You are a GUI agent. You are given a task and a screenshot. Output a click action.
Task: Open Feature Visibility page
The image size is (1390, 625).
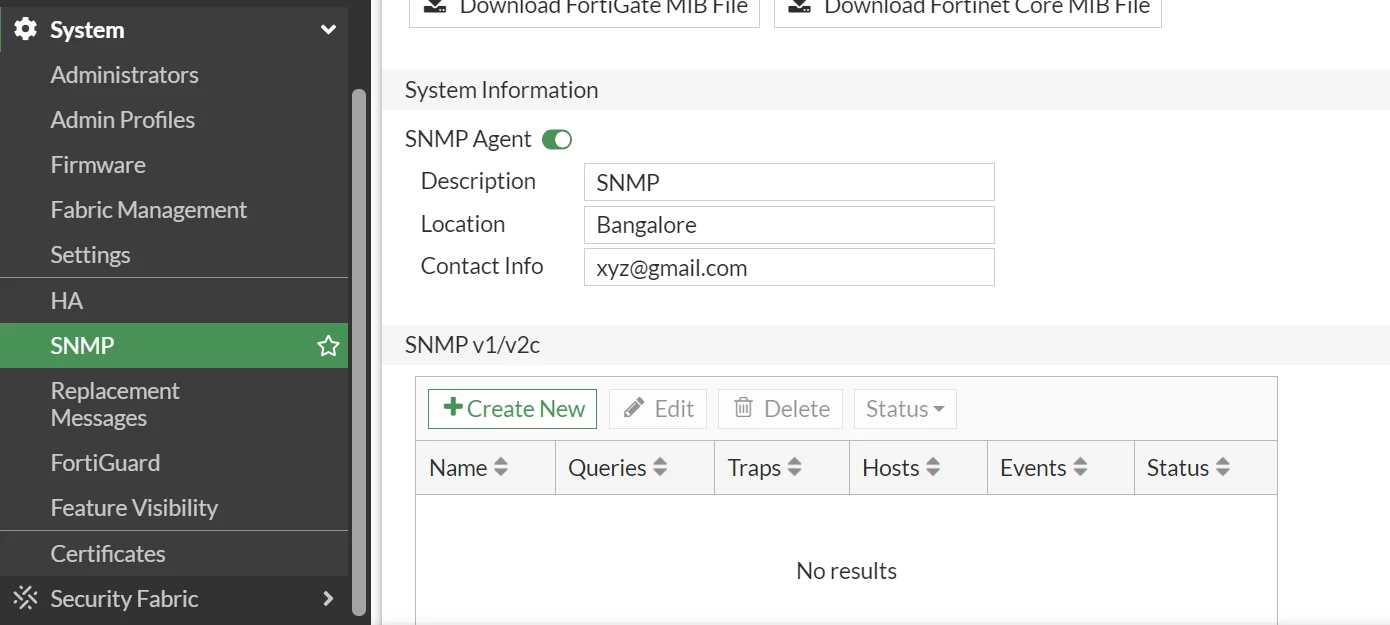[x=134, y=508]
